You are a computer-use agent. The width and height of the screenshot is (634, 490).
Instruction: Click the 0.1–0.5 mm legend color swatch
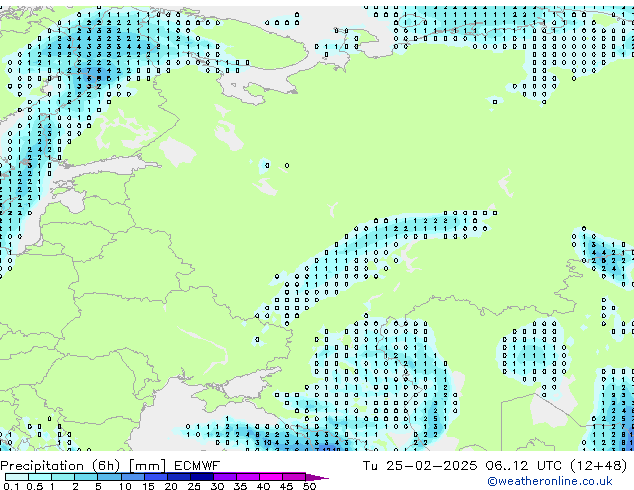click(x=17, y=477)
